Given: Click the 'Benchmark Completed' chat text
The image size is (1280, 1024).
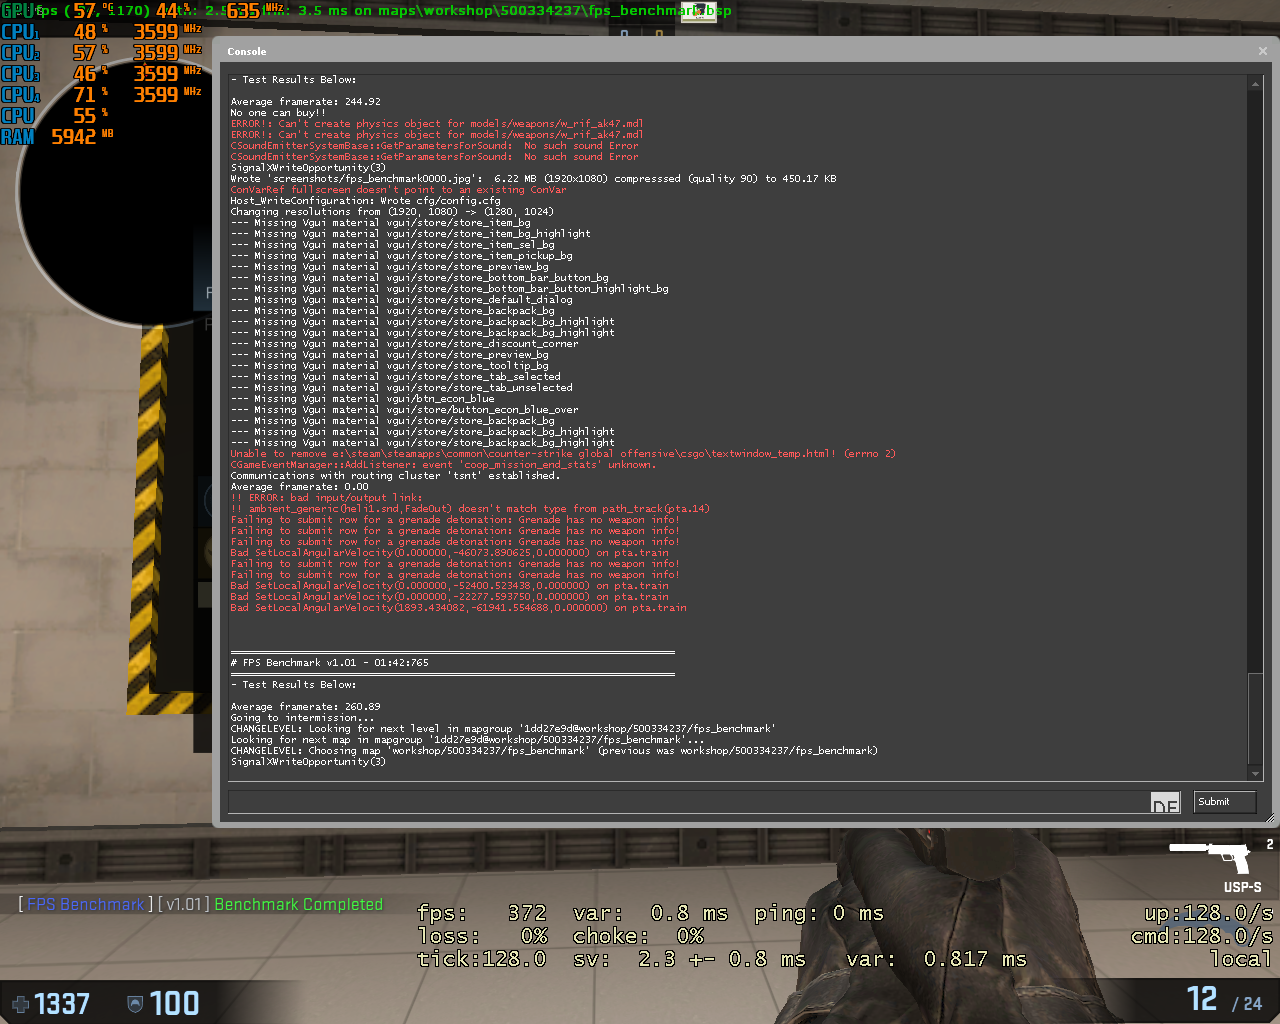Looking at the screenshot, I should [298, 904].
